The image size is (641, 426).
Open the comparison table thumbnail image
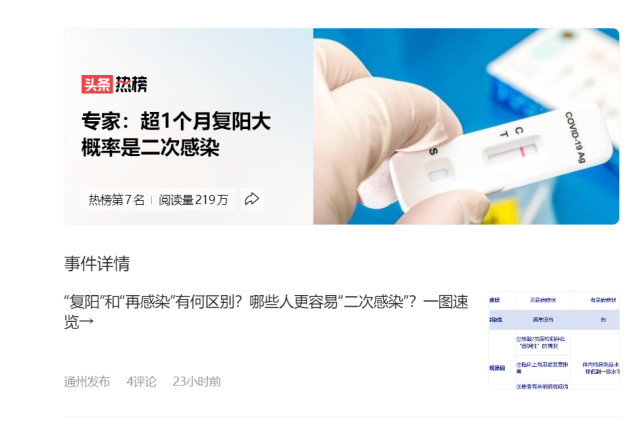[554, 340]
